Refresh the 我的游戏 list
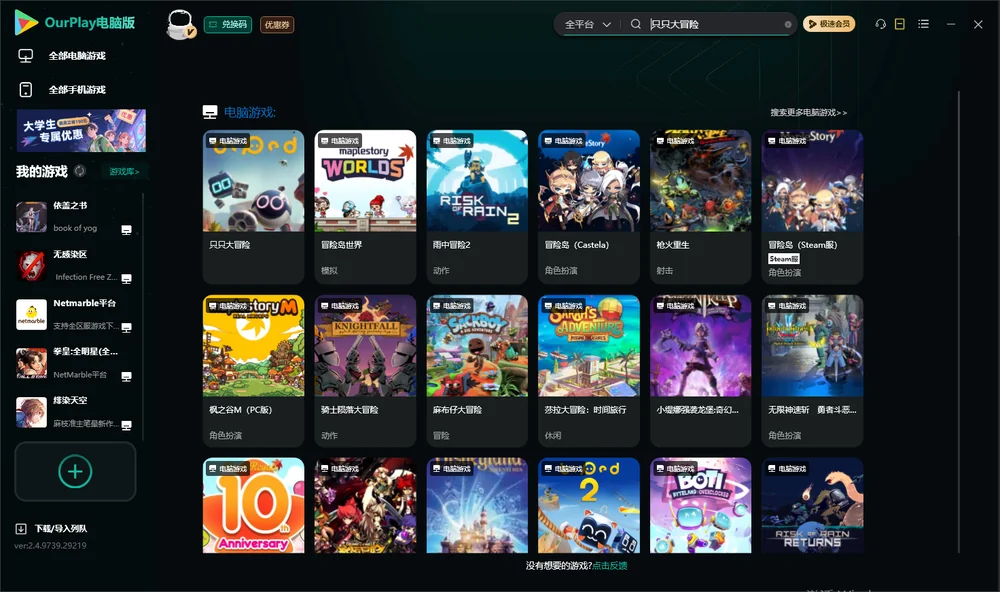This screenshot has height=592, width=1000. tap(80, 171)
